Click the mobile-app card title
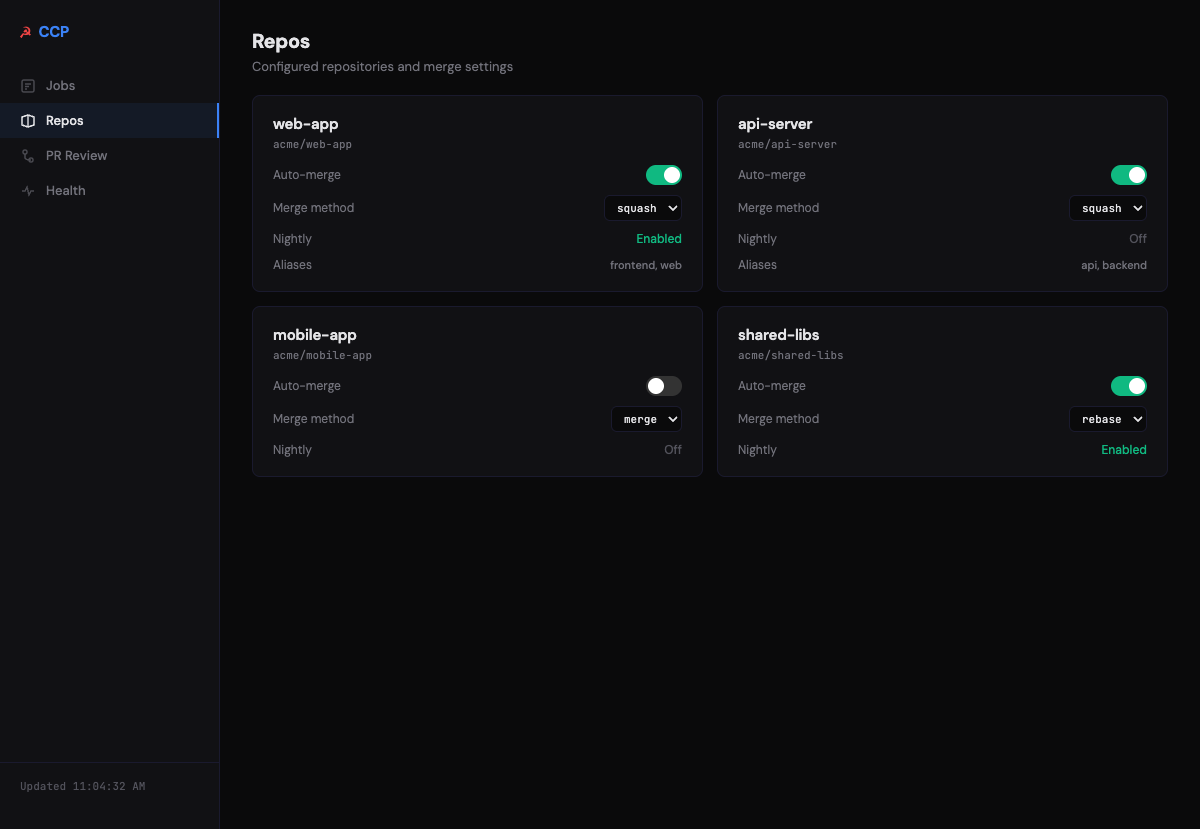 [315, 335]
